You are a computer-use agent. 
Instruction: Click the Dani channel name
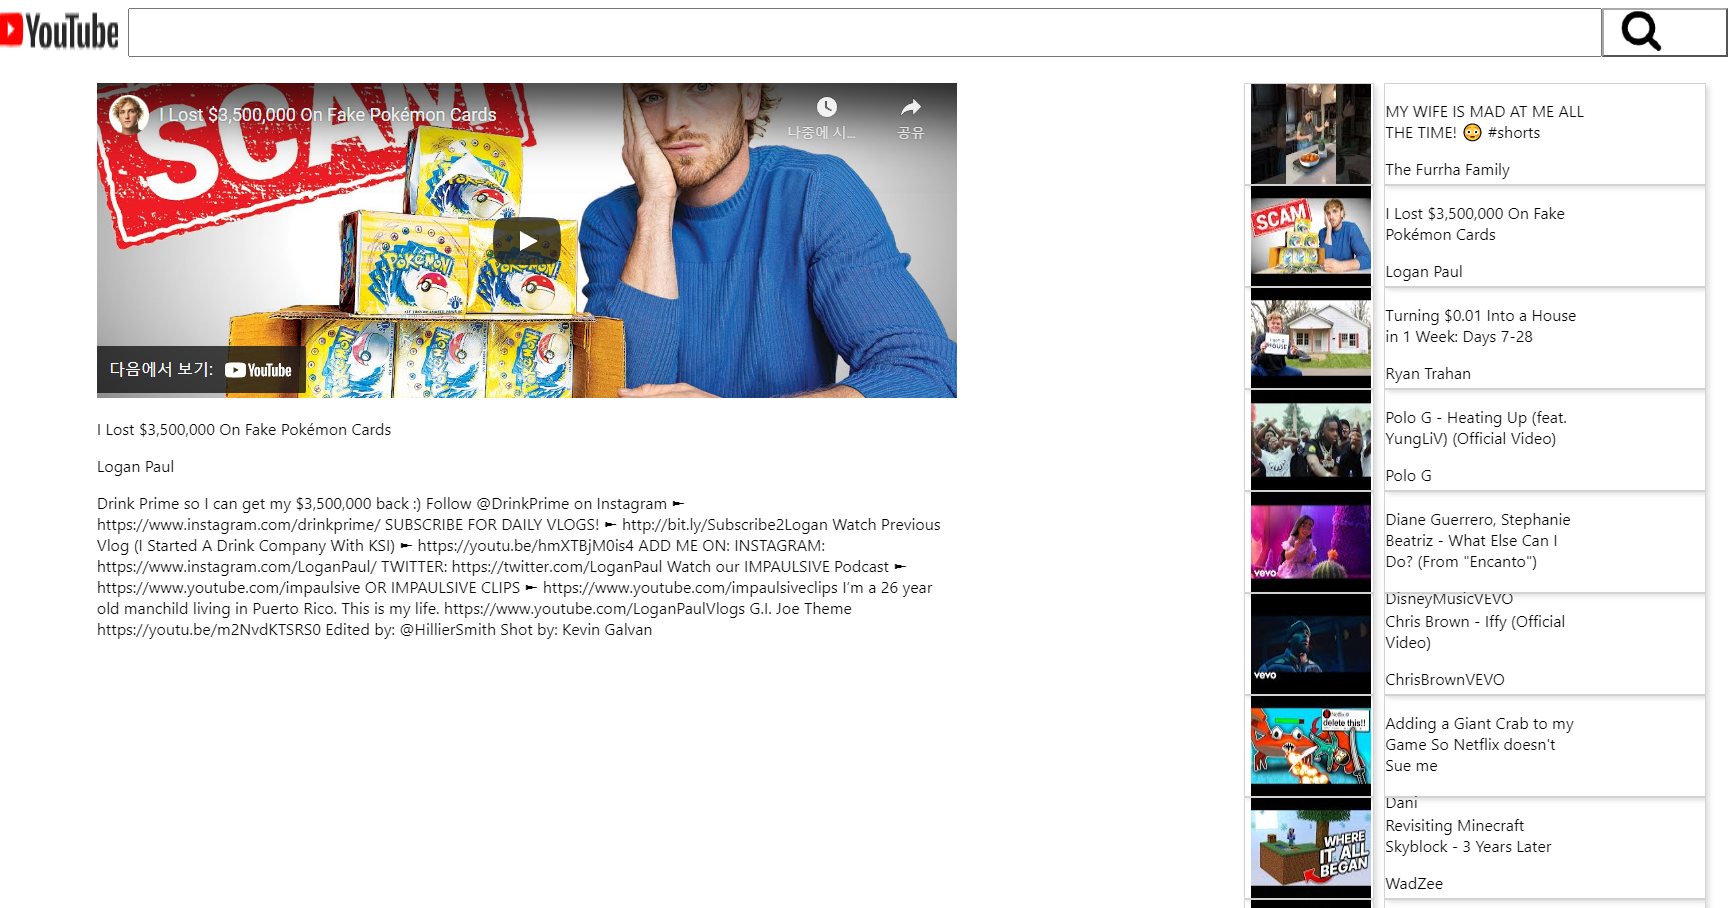click(1401, 803)
